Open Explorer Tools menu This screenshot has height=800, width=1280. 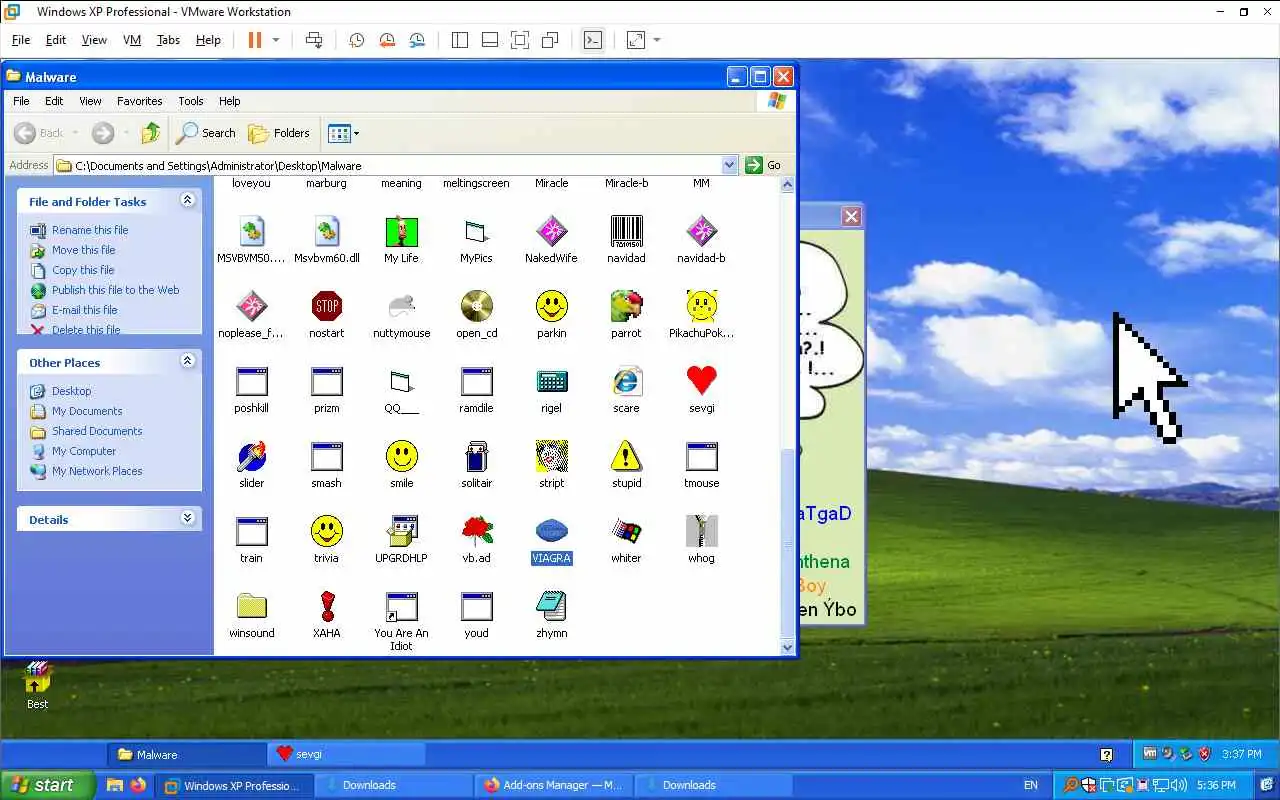click(191, 101)
